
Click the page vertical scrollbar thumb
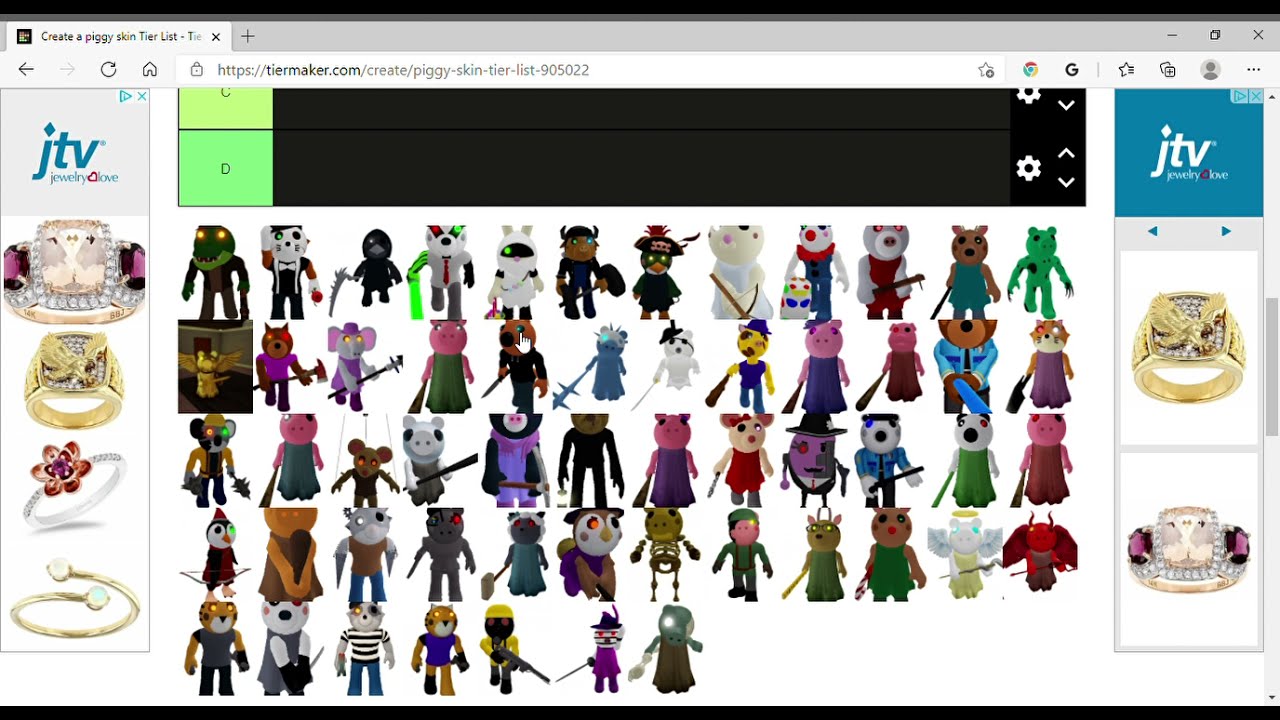pyautogui.click(x=1271, y=366)
